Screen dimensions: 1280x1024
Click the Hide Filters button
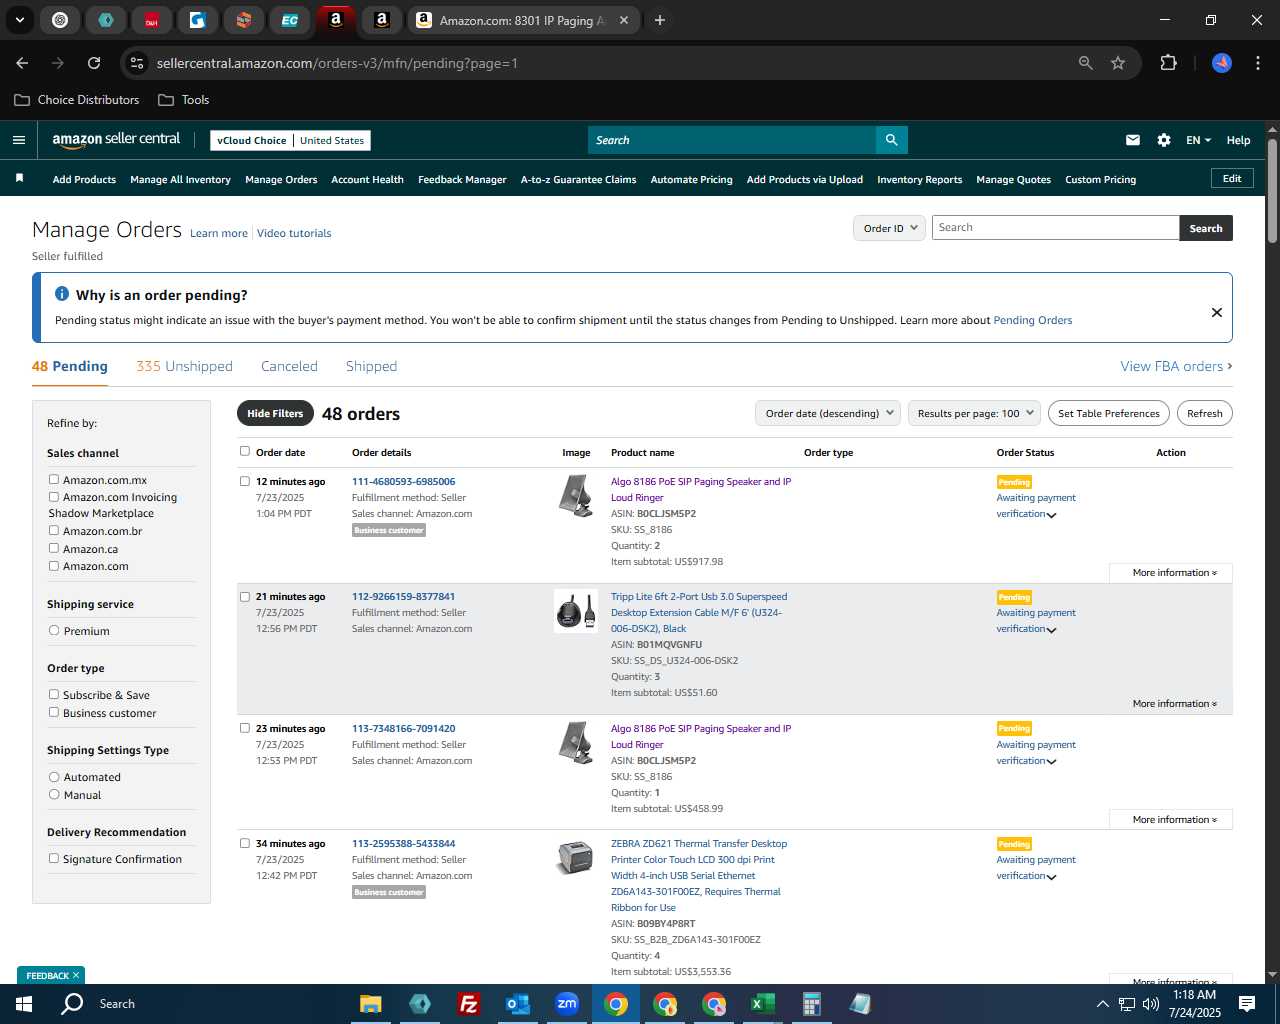click(x=275, y=413)
